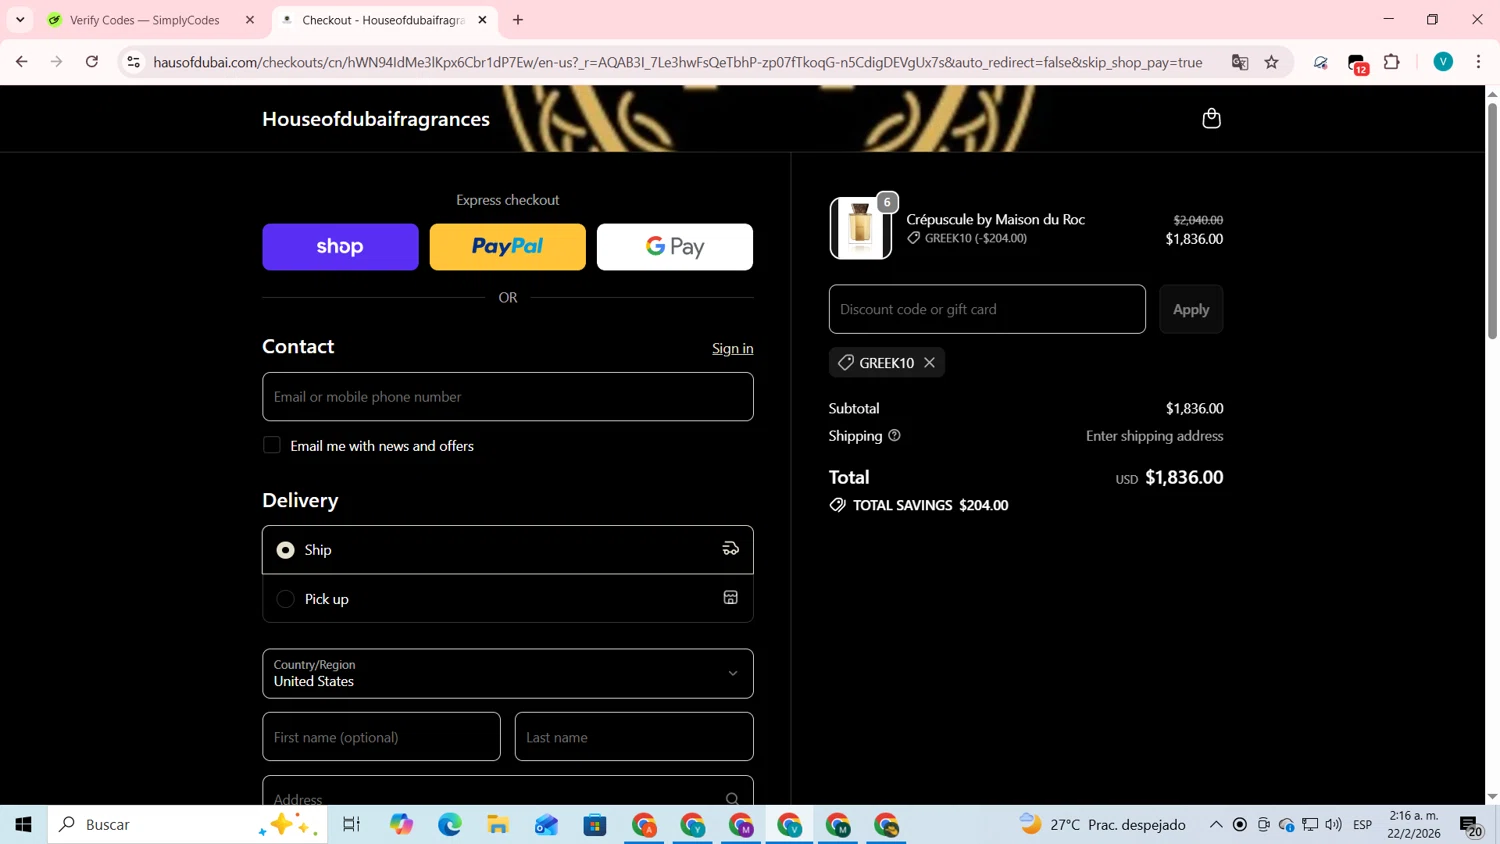Show hidden system tray icons chevron
Screen dimensions: 1500x844
1216,825
